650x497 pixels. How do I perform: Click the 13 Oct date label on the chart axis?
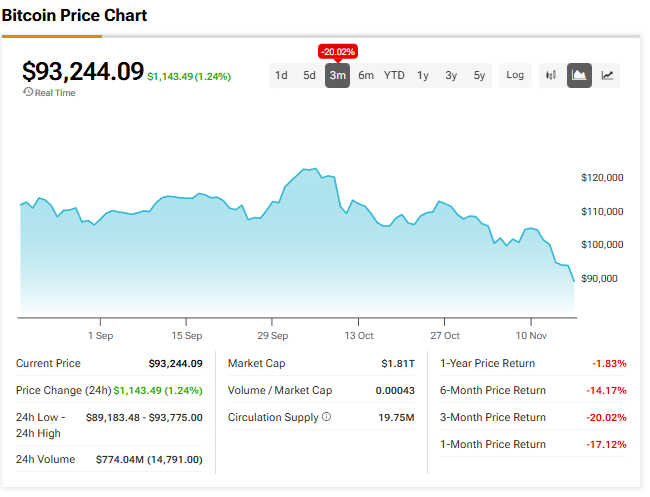pyautogui.click(x=359, y=336)
